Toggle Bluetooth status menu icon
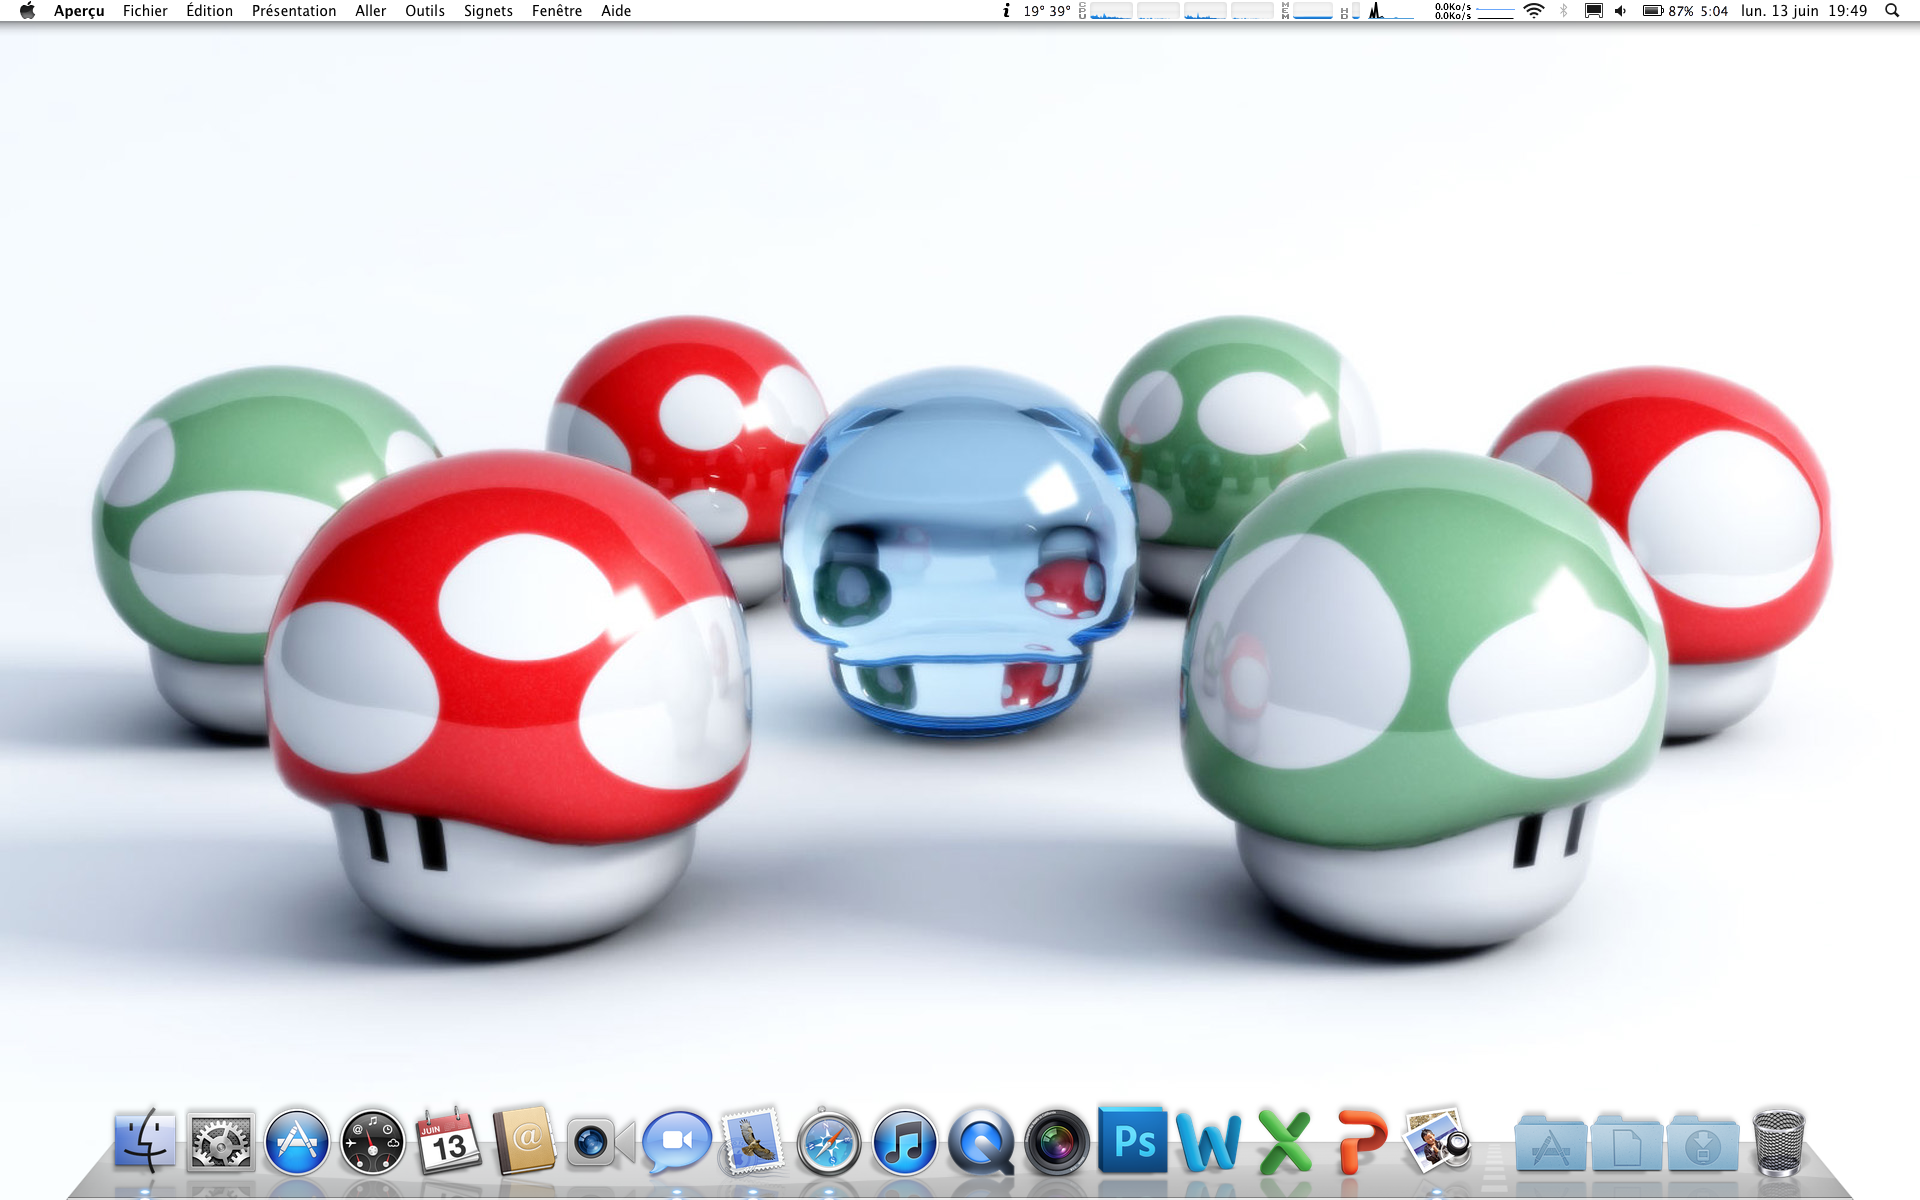 pyautogui.click(x=1564, y=11)
